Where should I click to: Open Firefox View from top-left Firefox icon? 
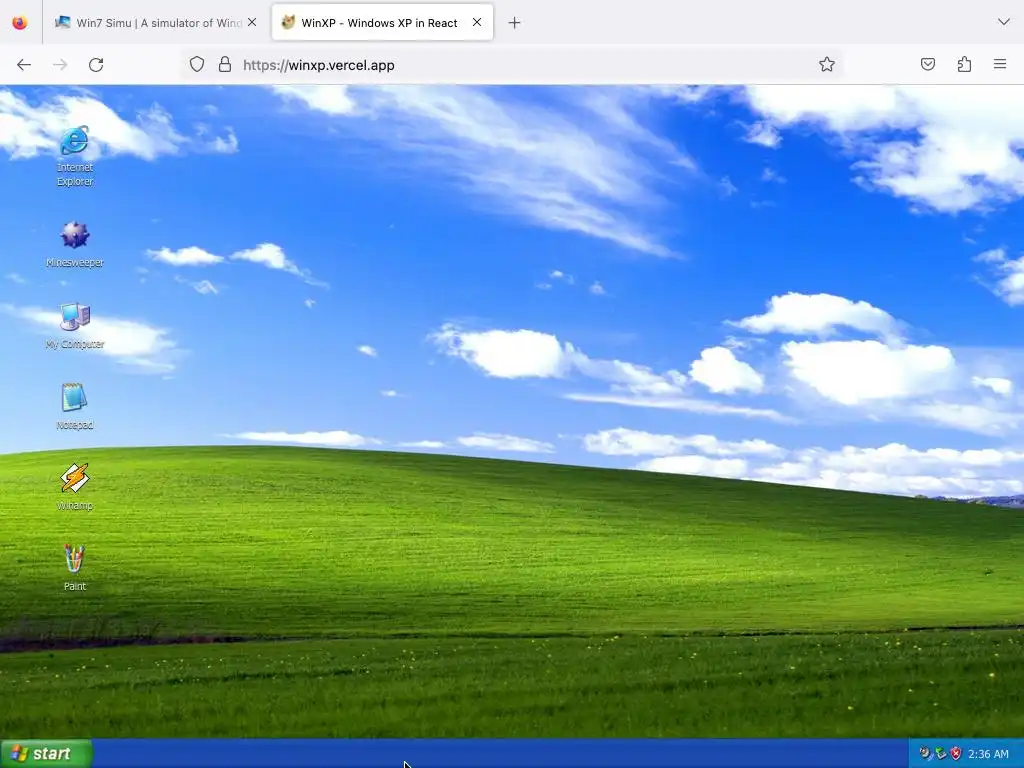[x=20, y=23]
